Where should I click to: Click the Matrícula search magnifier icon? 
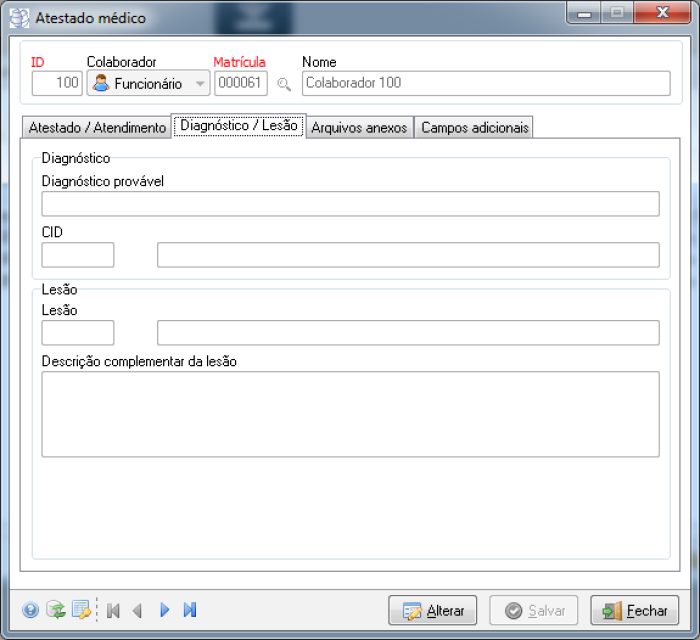click(284, 84)
